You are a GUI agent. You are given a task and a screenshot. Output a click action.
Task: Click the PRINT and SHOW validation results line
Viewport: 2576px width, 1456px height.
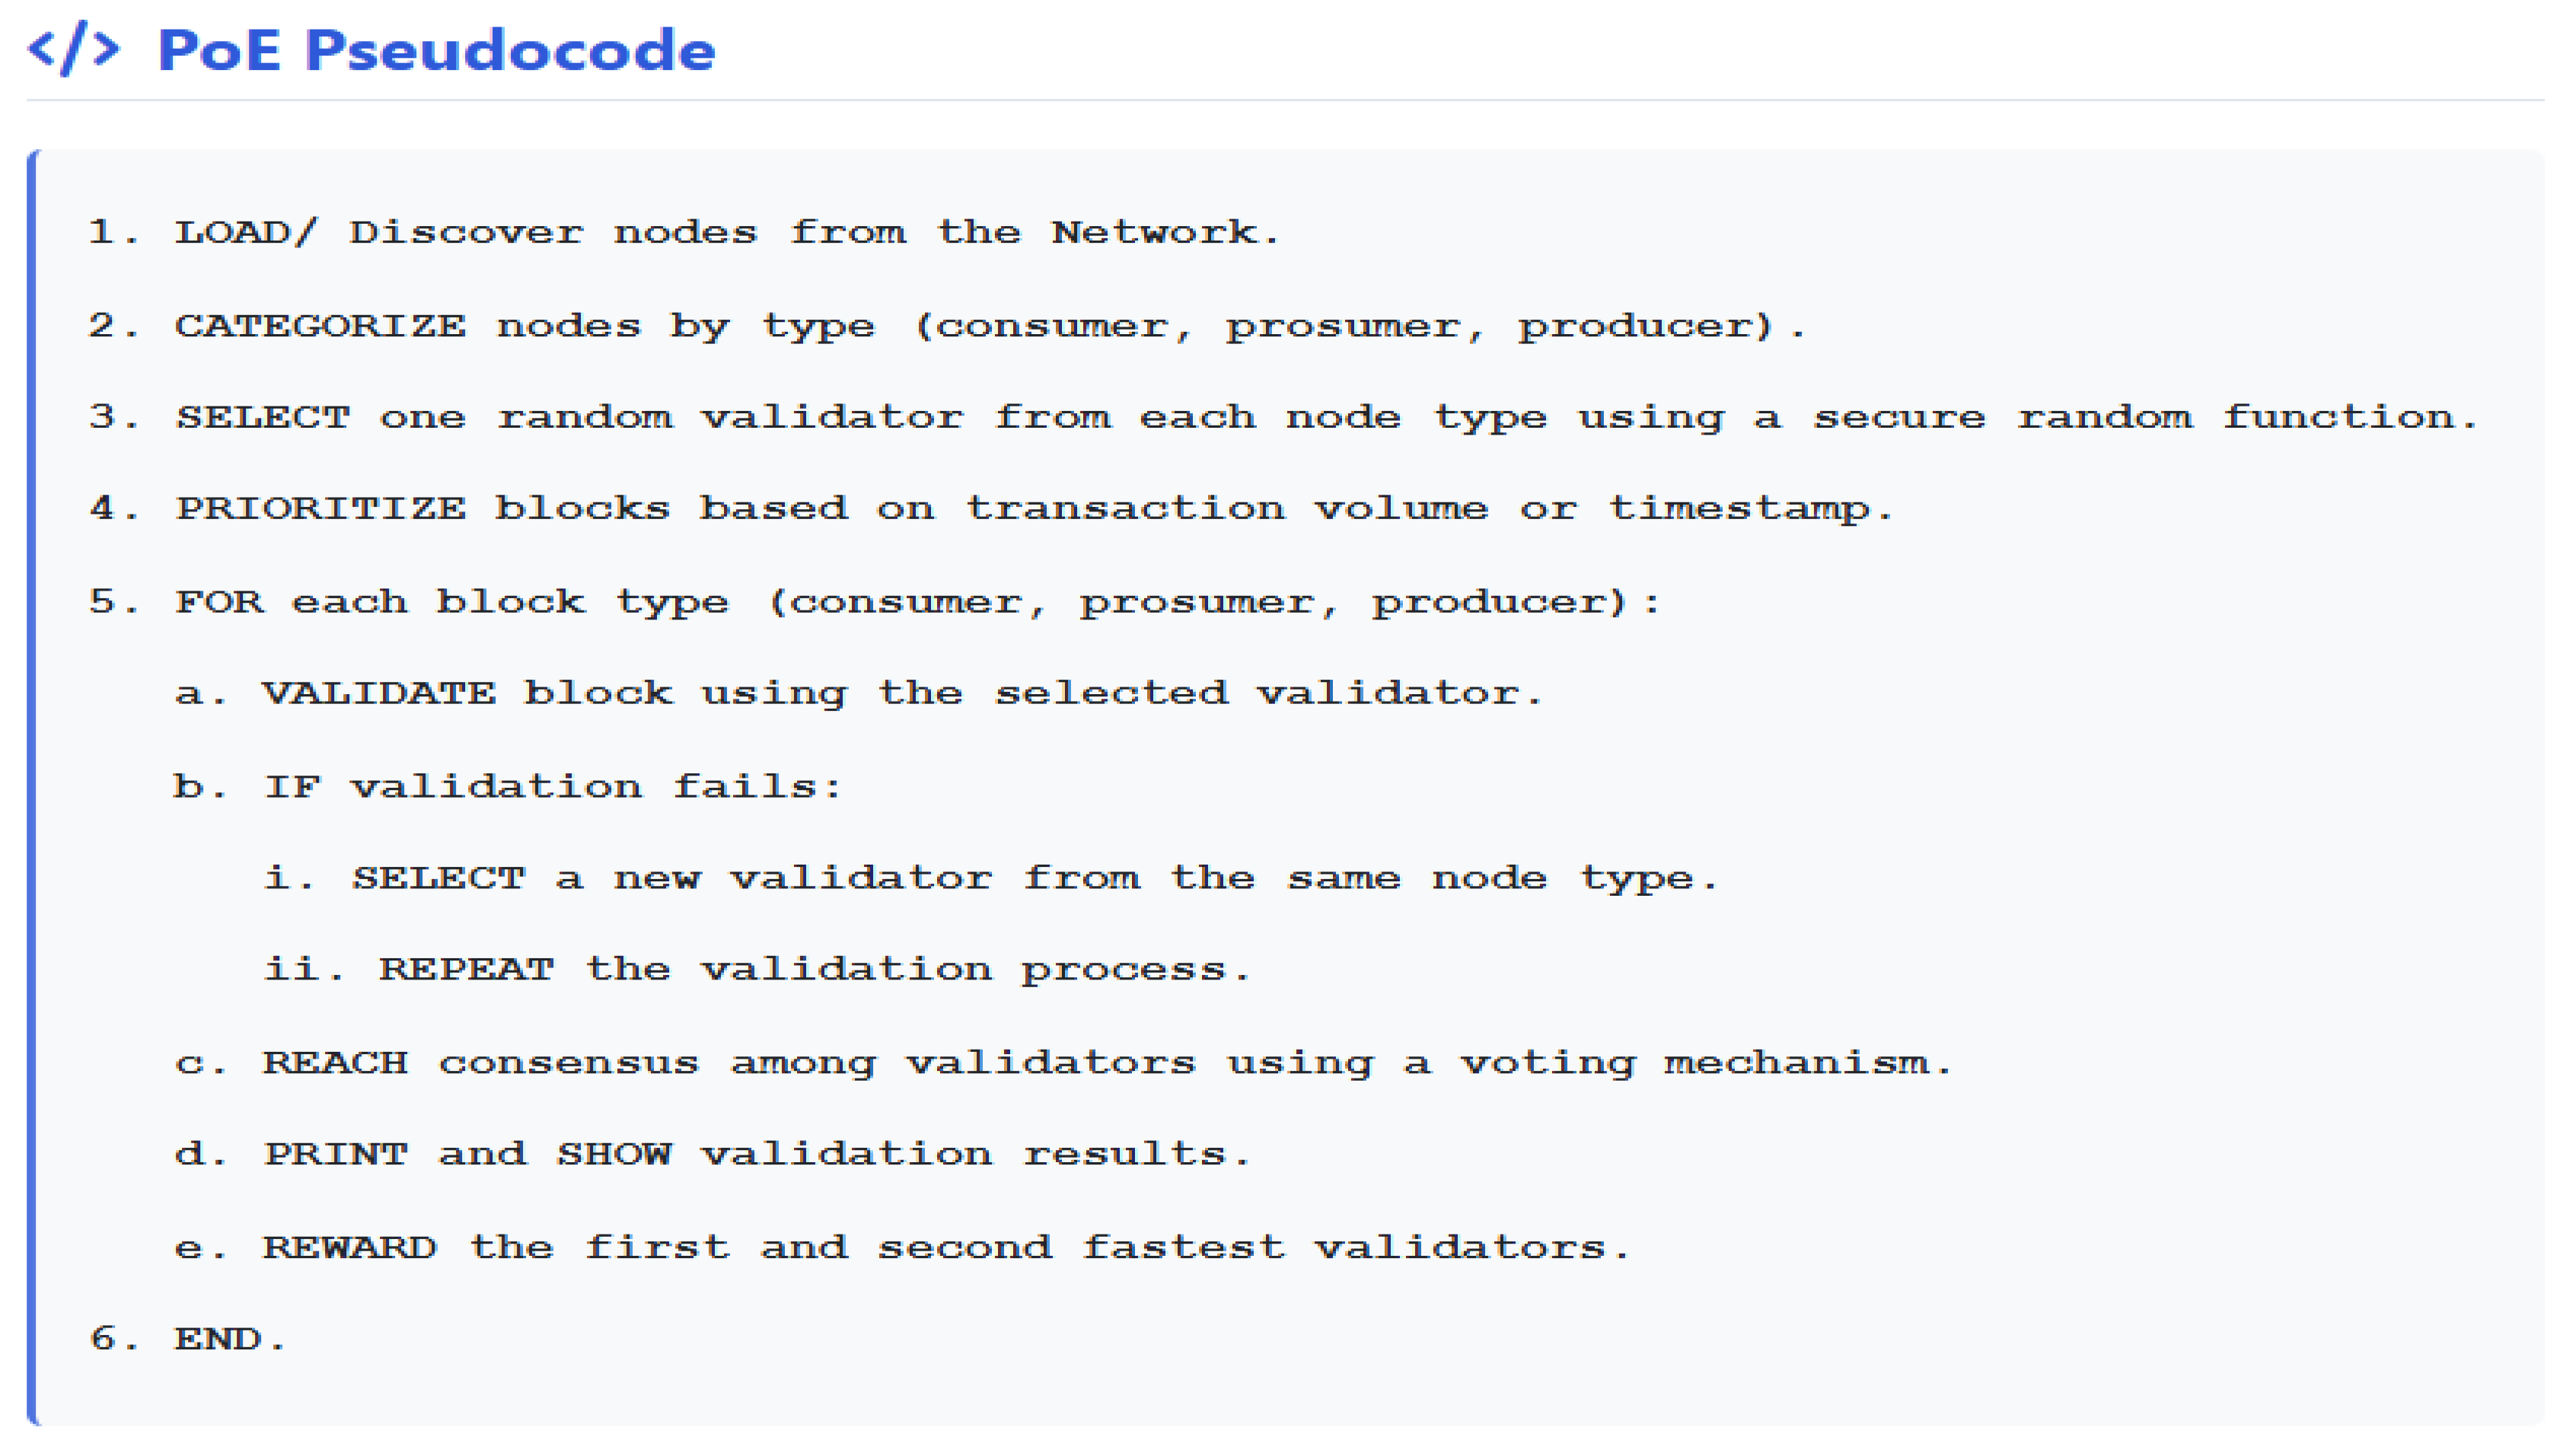pyautogui.click(x=713, y=1155)
